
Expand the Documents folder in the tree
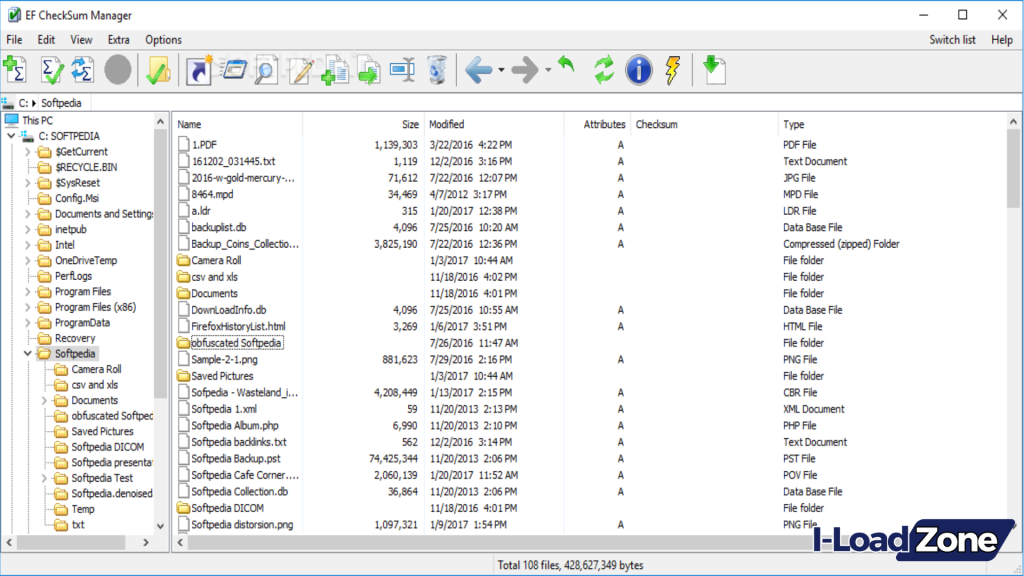point(44,400)
